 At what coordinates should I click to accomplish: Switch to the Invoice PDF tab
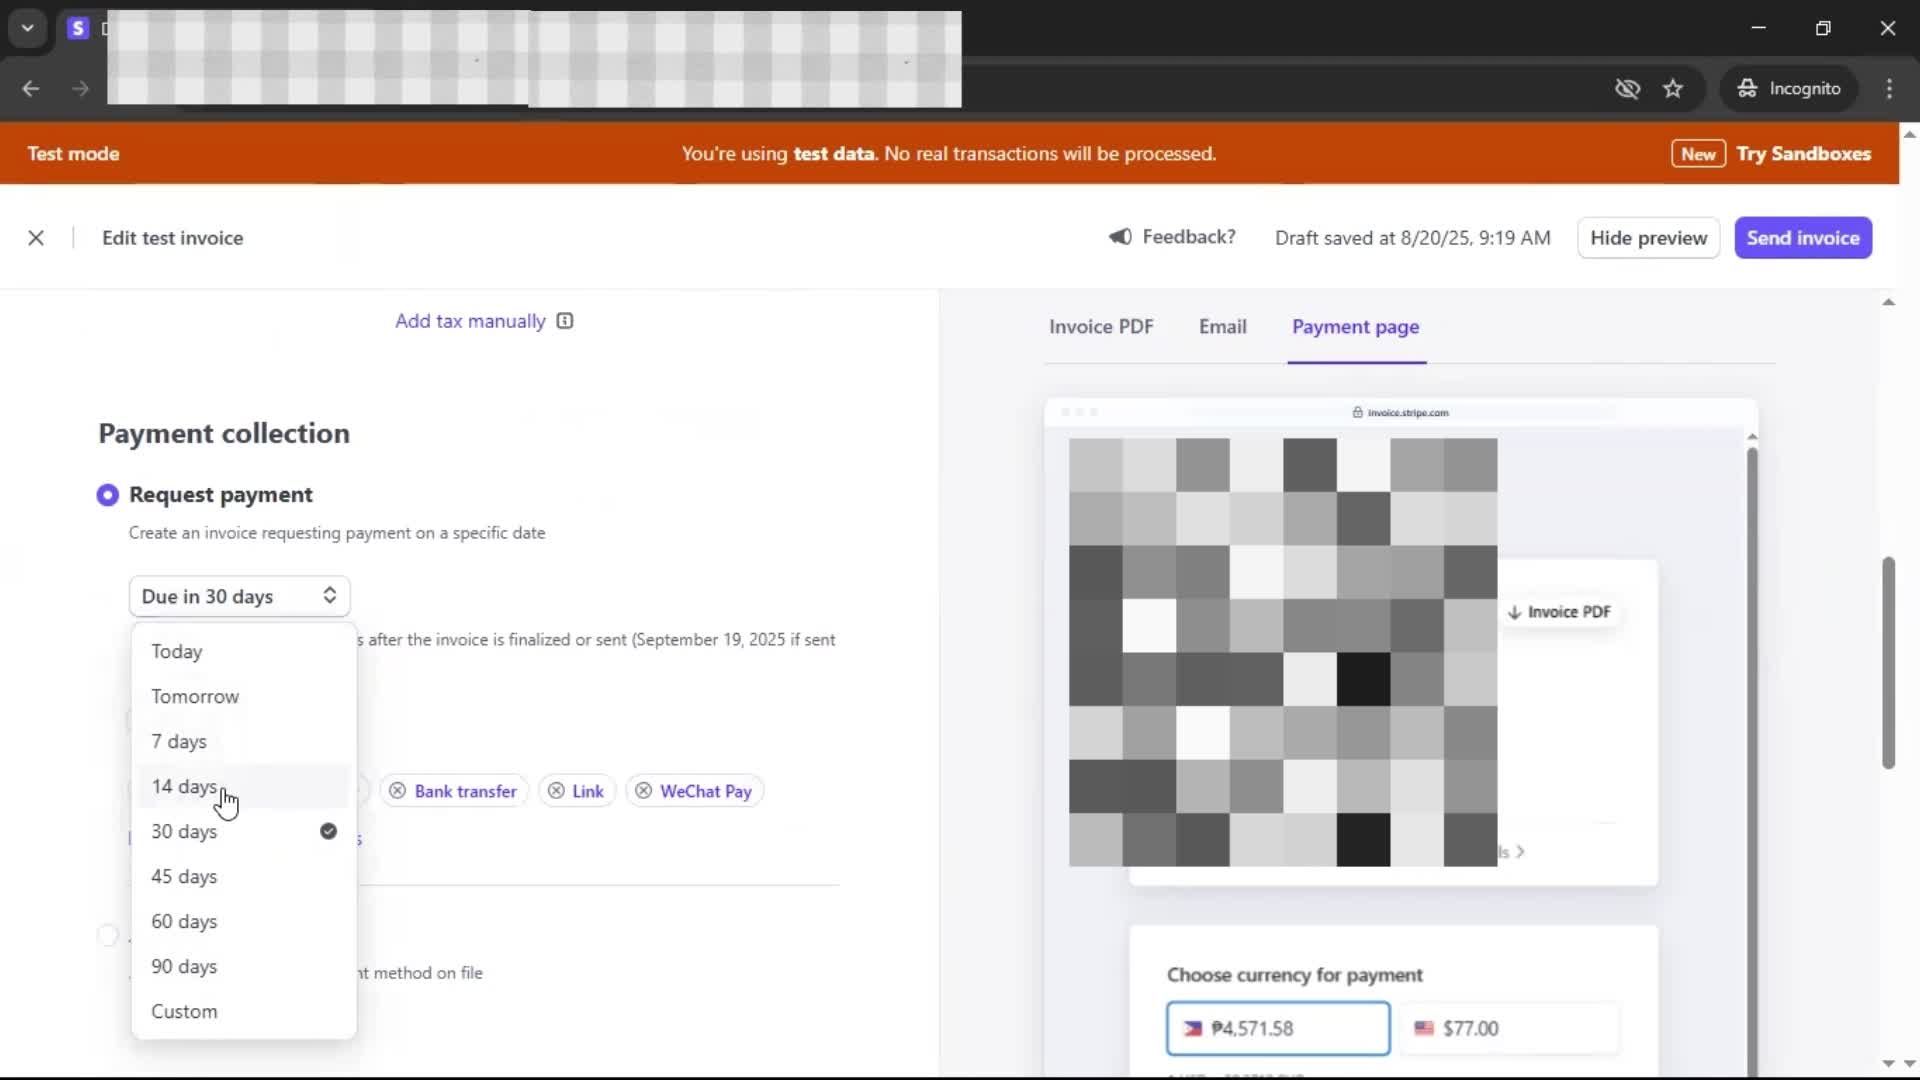coord(1100,327)
